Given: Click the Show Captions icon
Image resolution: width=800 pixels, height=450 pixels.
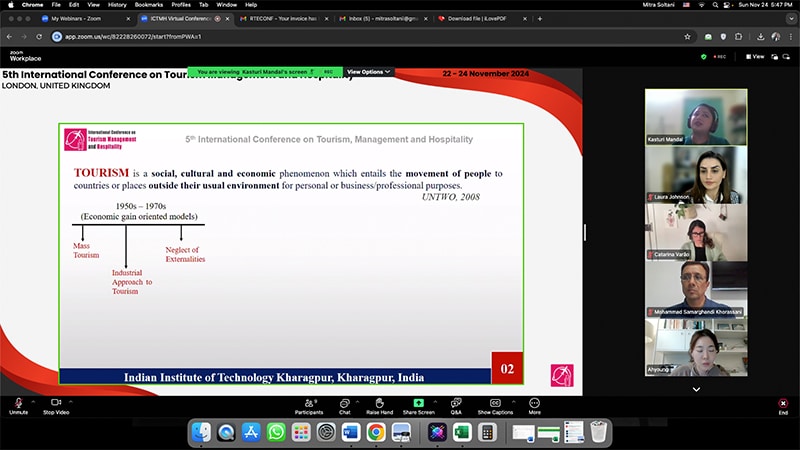Looking at the screenshot, I should coord(495,403).
